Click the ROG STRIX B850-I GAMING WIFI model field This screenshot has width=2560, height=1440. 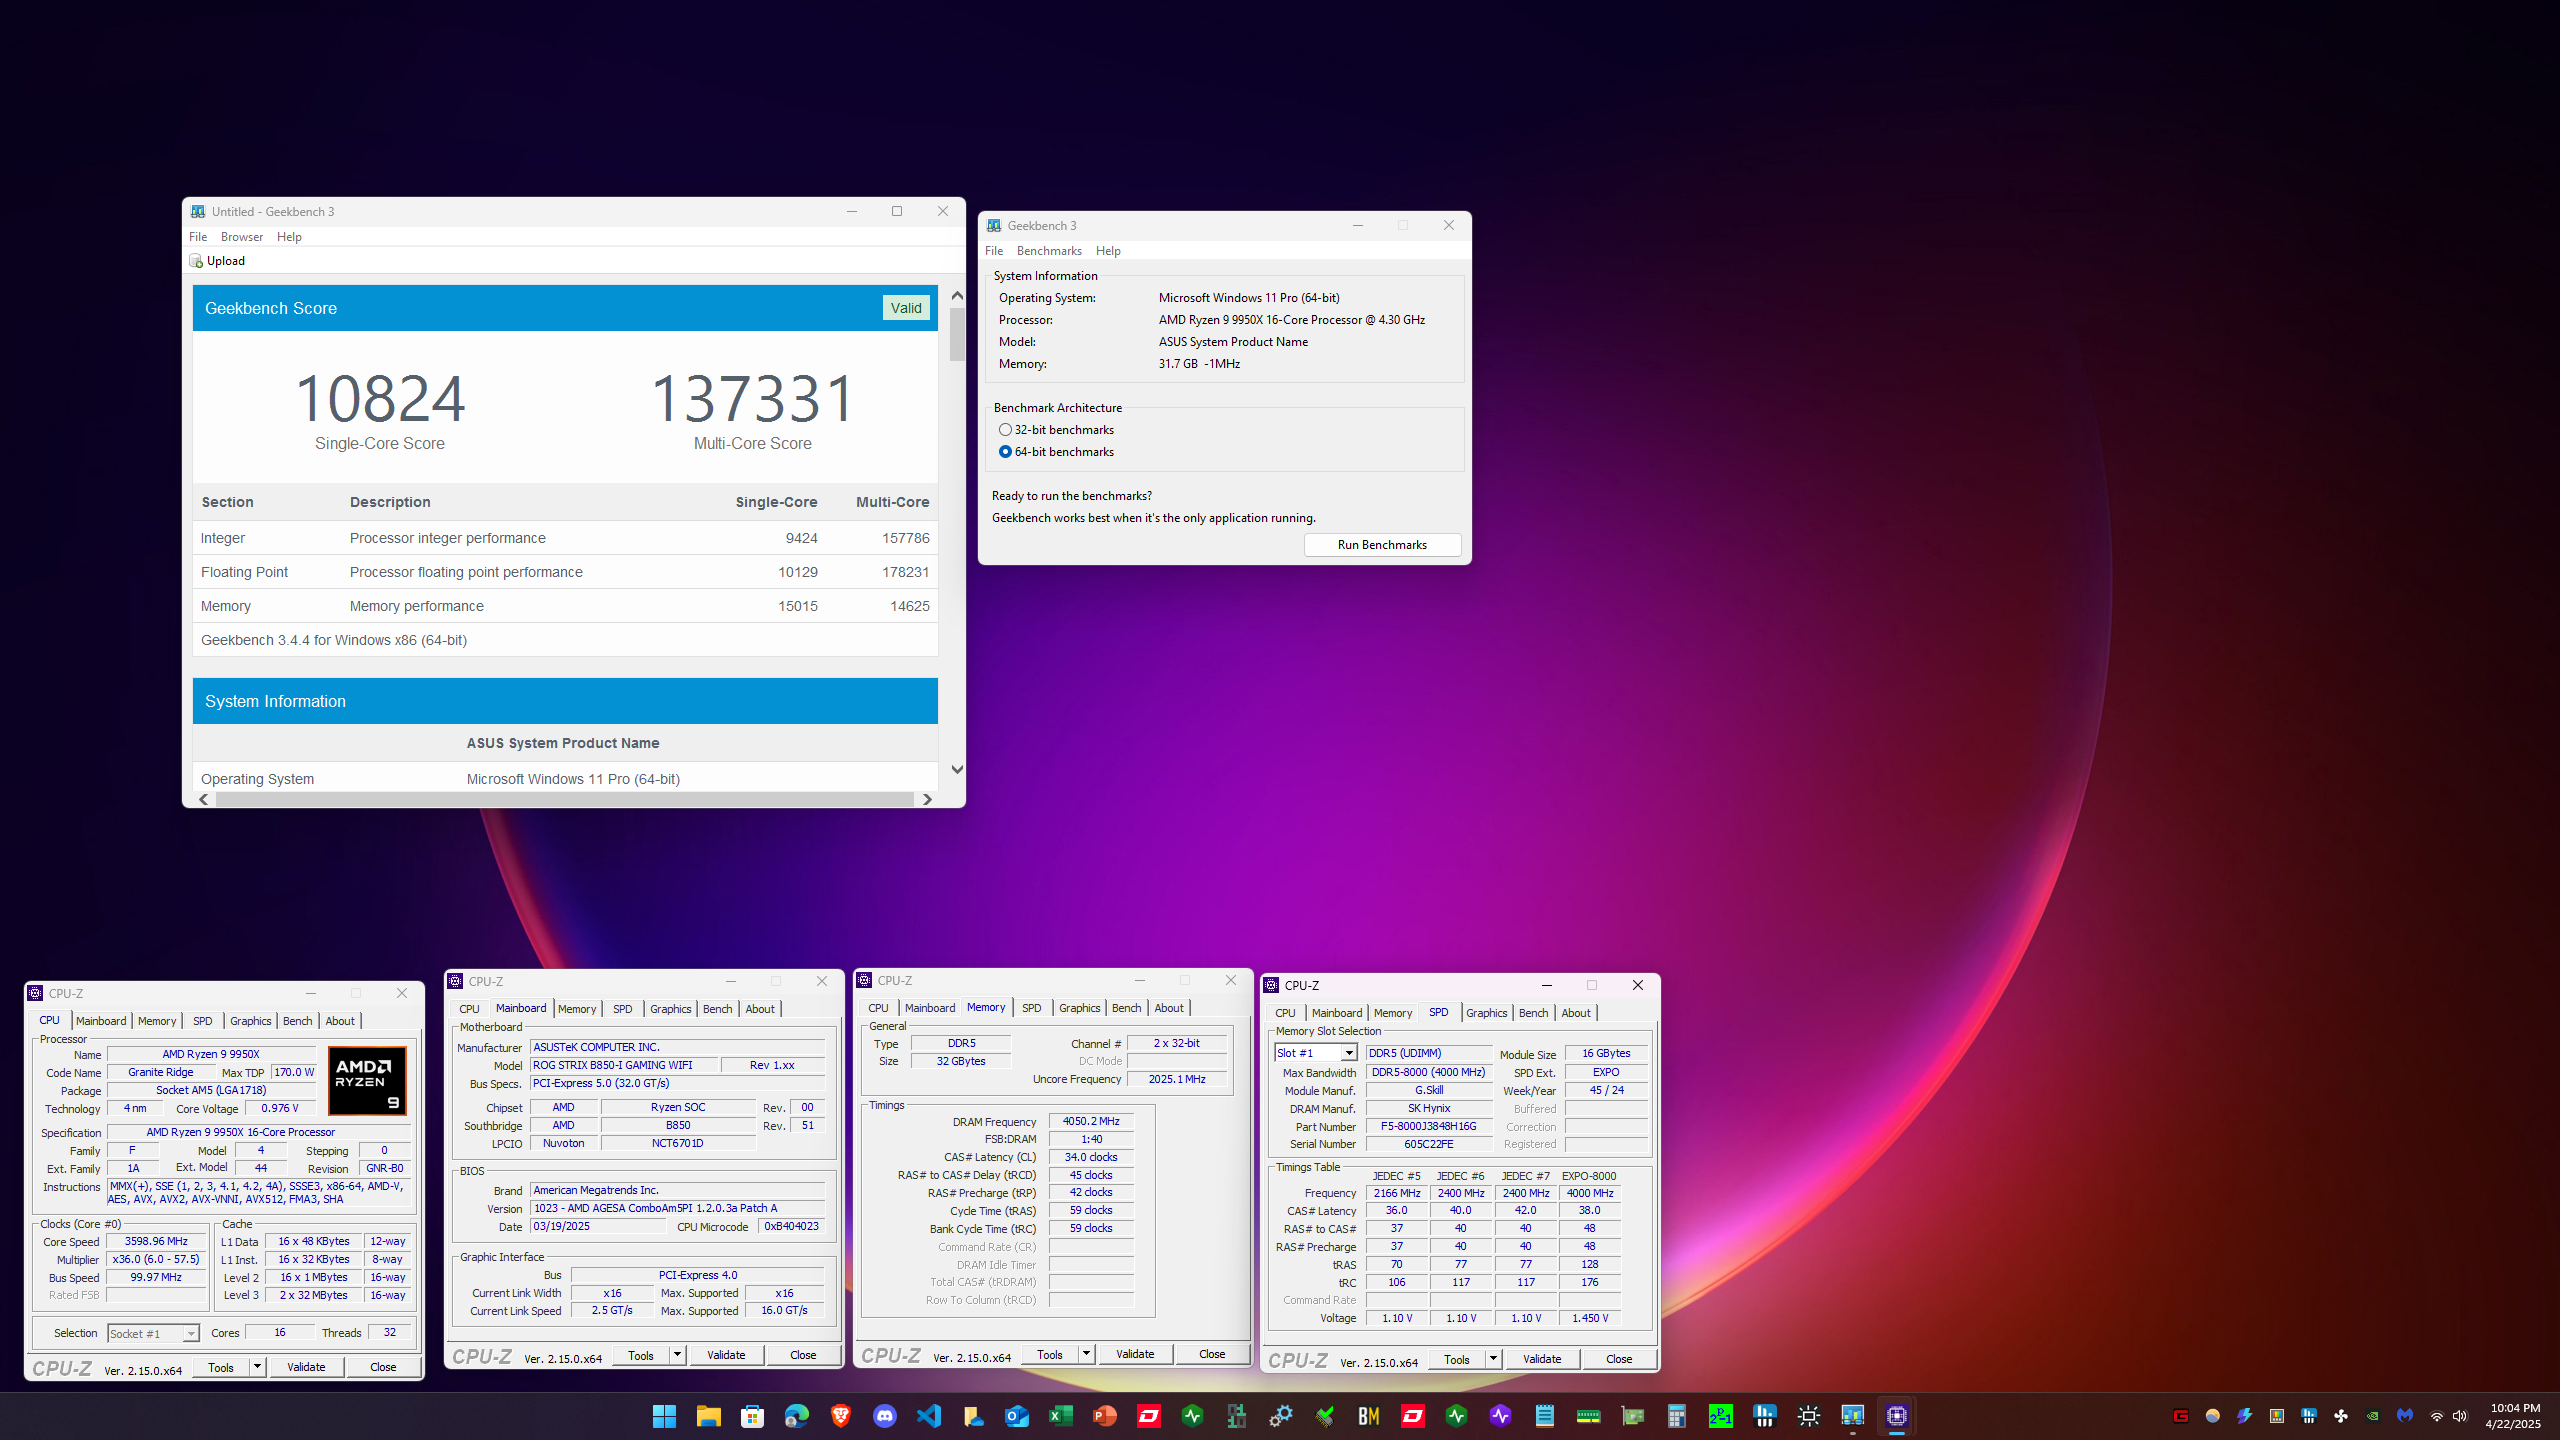click(x=624, y=1065)
